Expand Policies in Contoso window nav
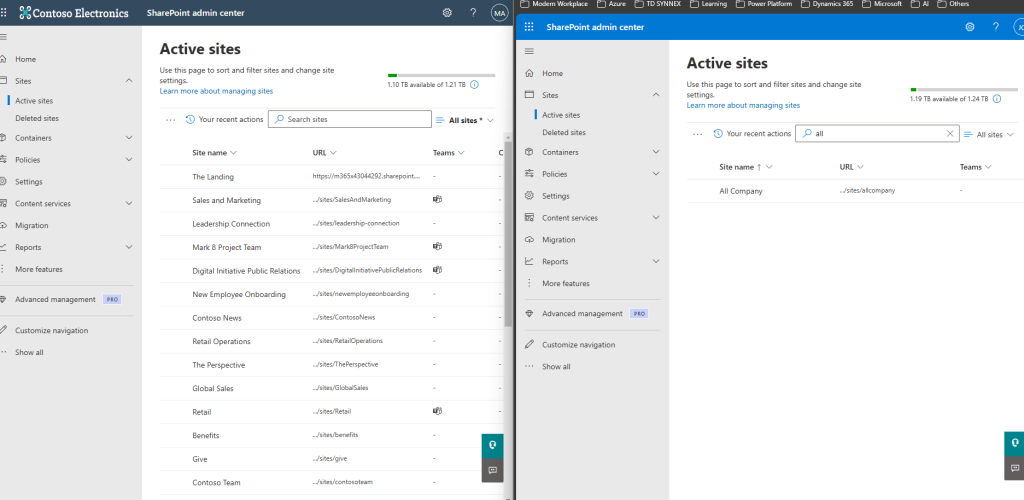Image resolution: width=1024 pixels, height=500 pixels. (x=129, y=159)
